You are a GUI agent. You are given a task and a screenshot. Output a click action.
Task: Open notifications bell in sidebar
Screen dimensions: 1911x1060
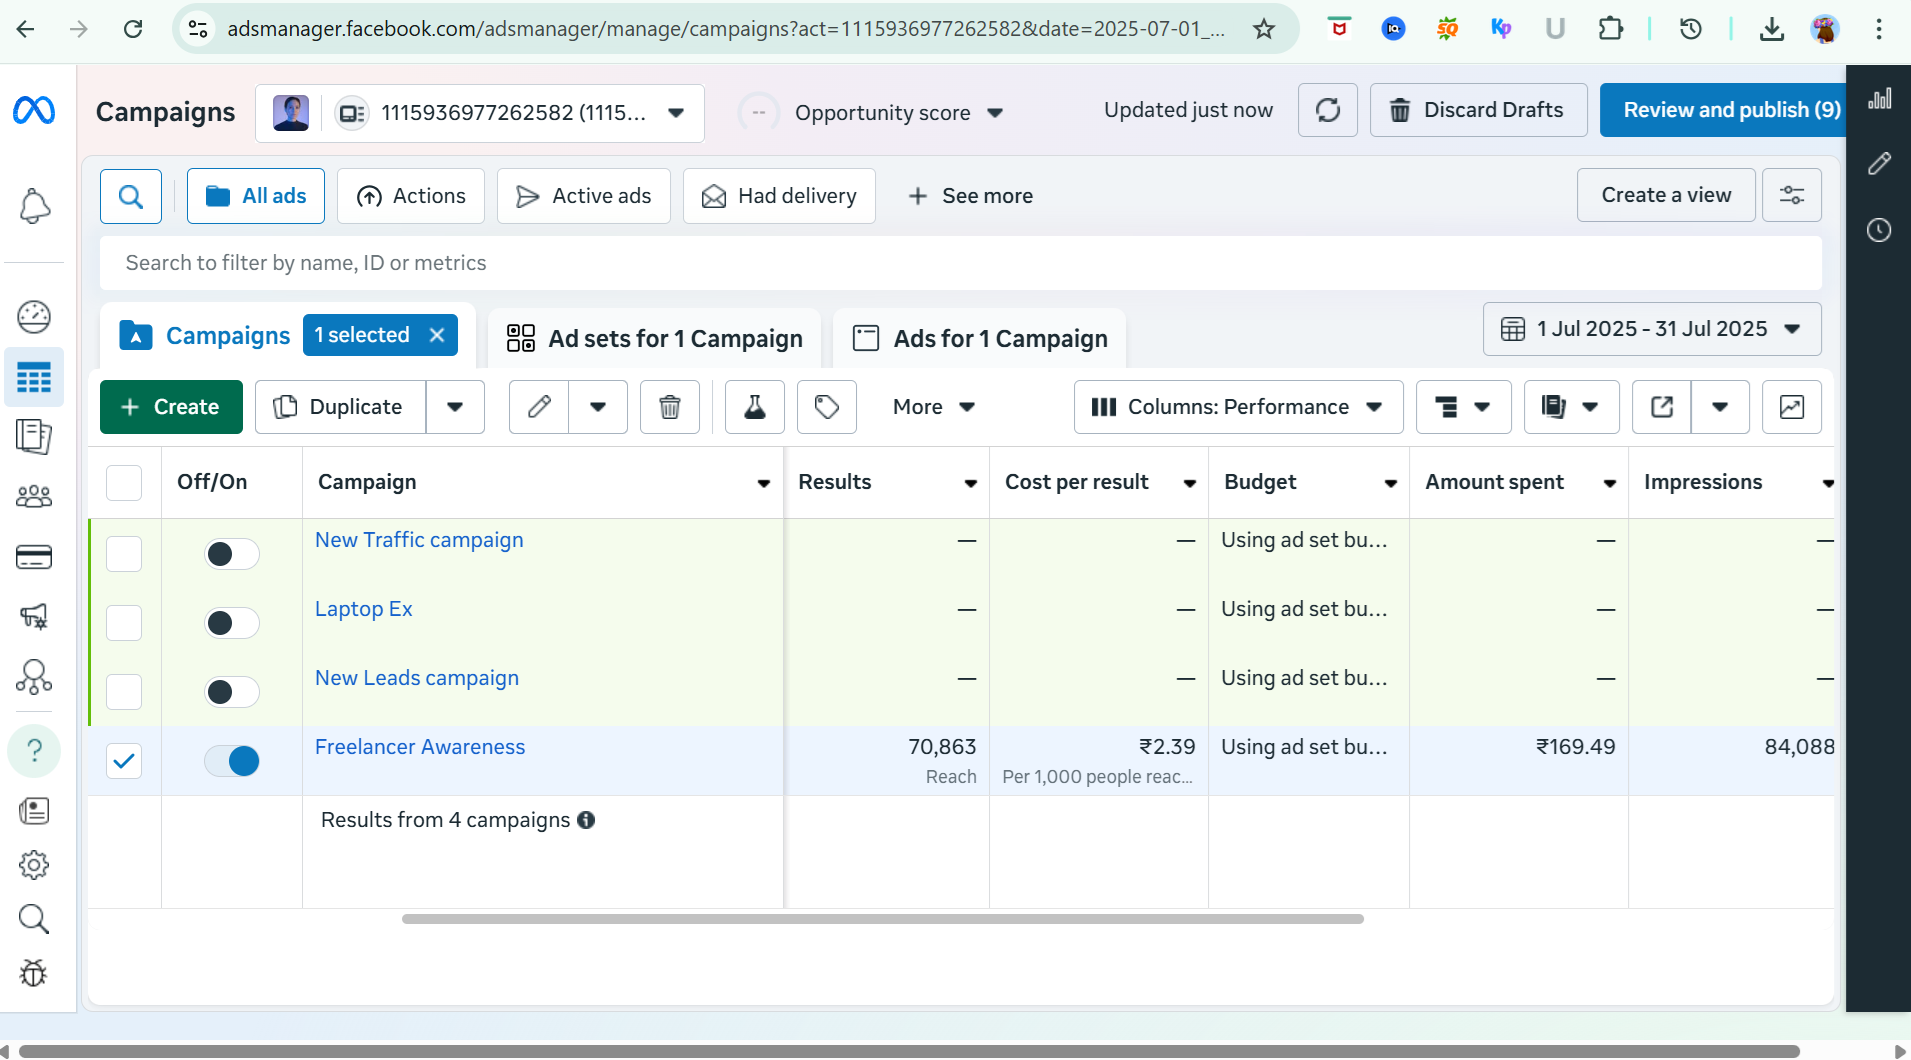coord(34,206)
